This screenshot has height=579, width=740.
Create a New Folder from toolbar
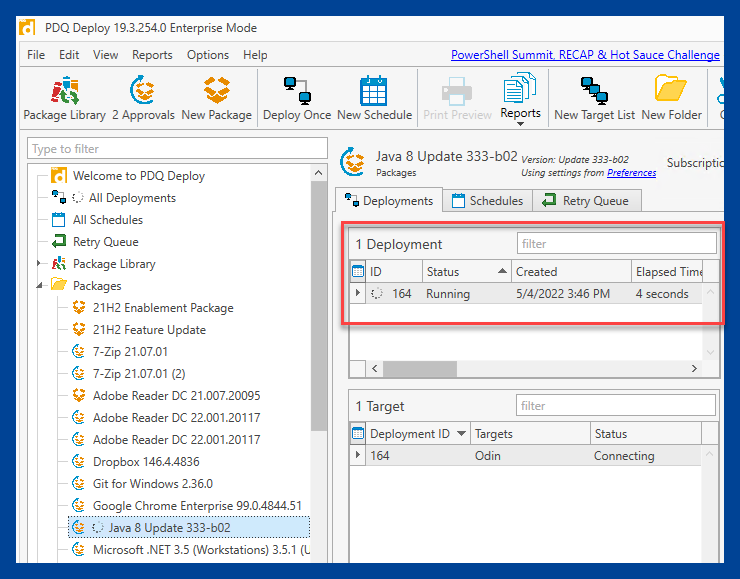(x=671, y=98)
